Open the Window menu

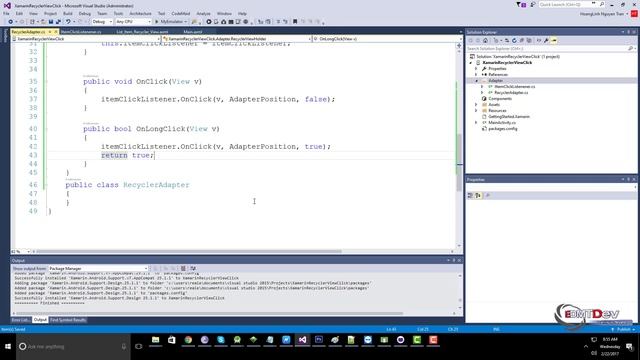coord(224,13)
